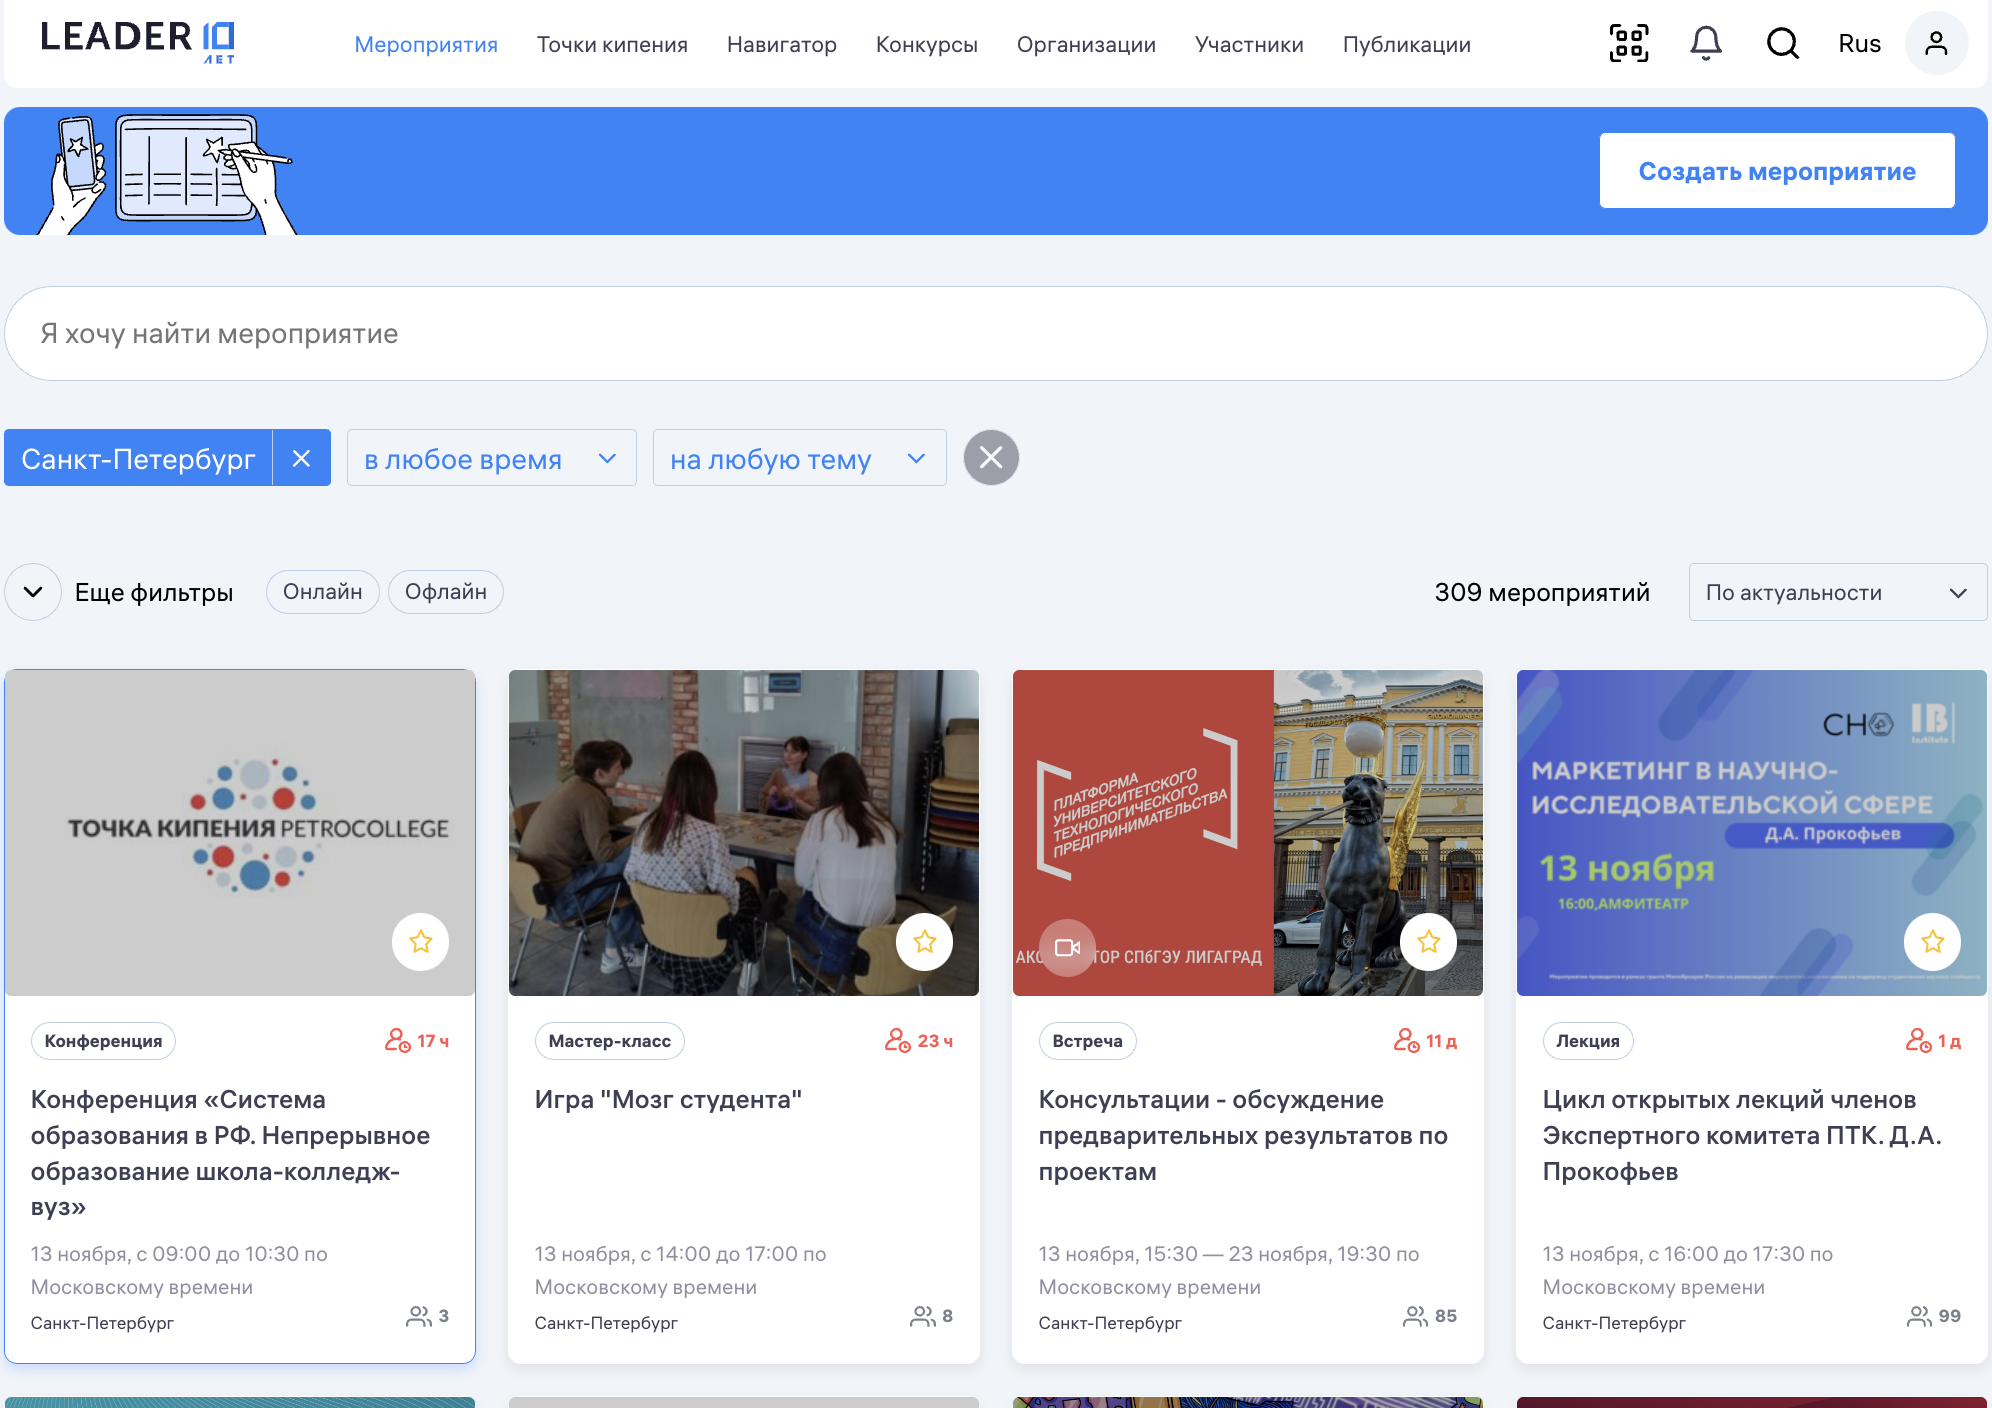Favorite the Маркетинг lecture card
This screenshot has width=1992, height=1408.
tap(1932, 942)
